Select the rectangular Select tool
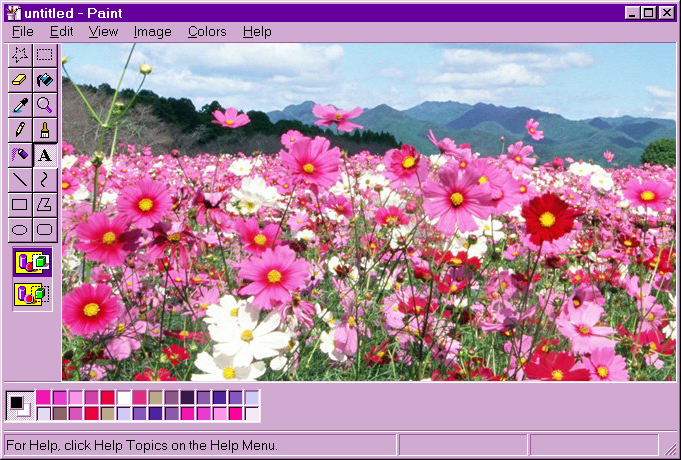681x460 pixels. [45, 55]
